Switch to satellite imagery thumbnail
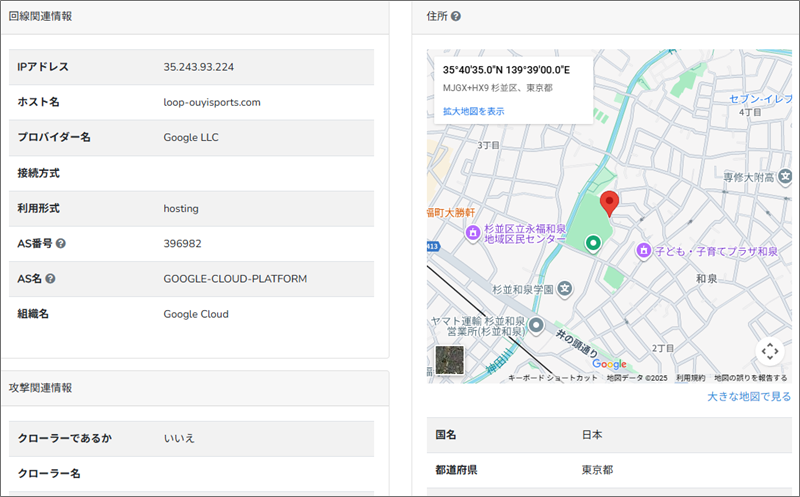Image resolution: width=800 pixels, height=497 pixels. [450, 360]
